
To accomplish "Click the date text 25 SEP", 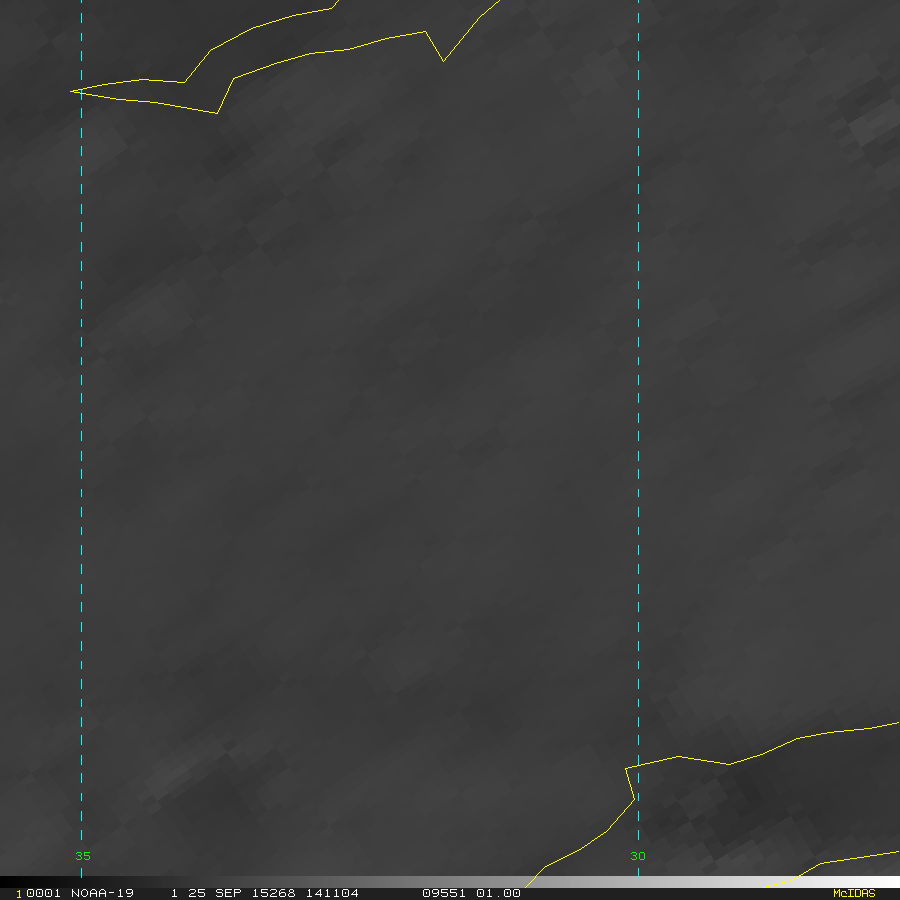I will point(215,893).
